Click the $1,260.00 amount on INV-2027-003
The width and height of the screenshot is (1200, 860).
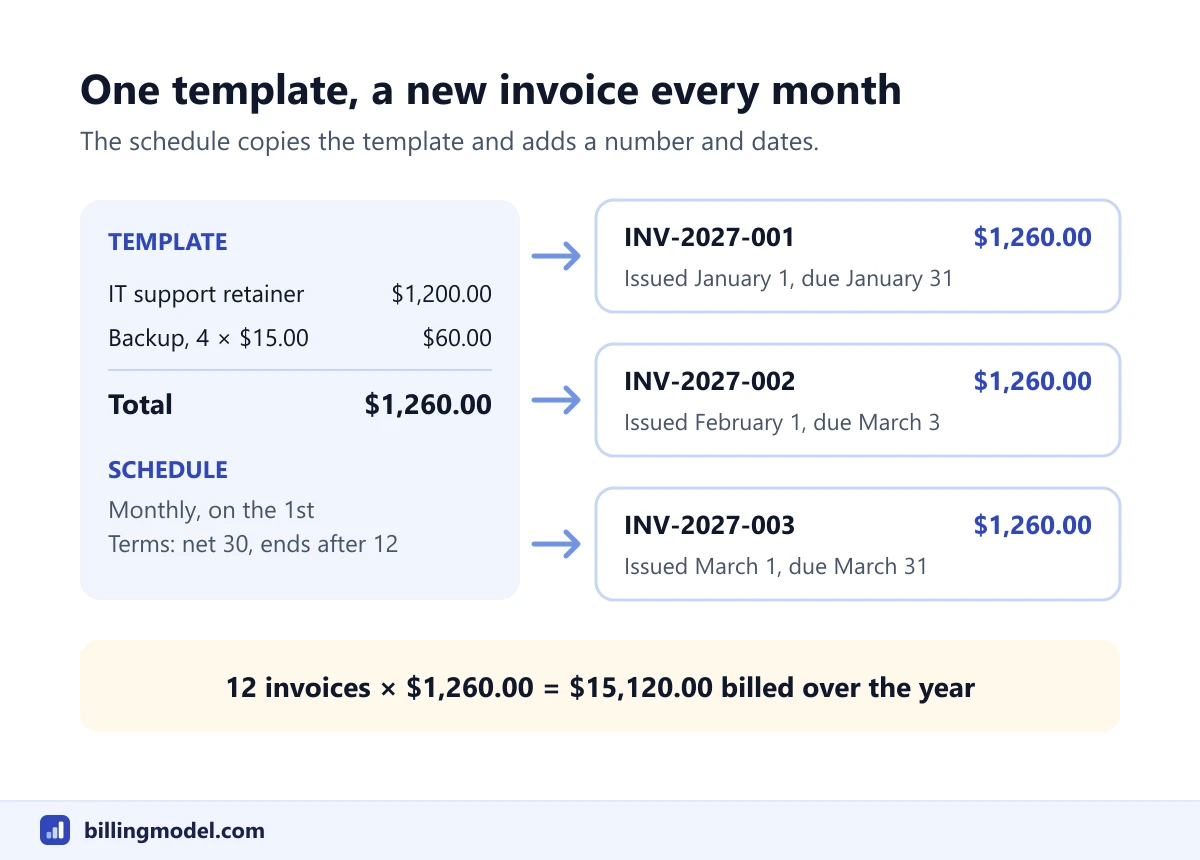[1033, 525]
